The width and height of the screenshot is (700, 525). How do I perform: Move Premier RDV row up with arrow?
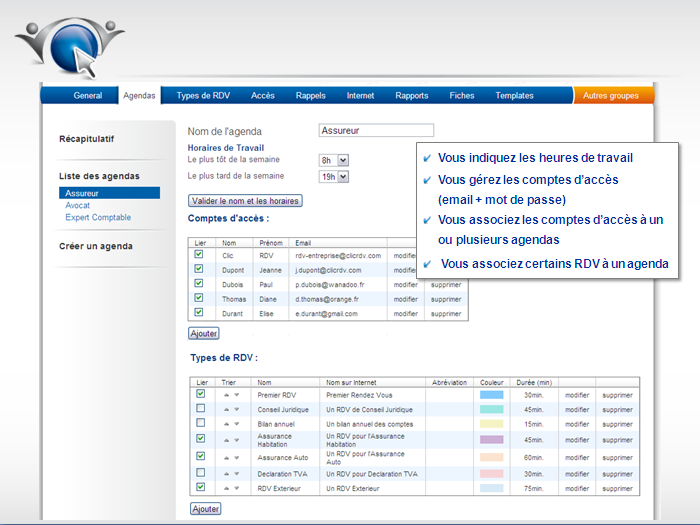(226, 395)
